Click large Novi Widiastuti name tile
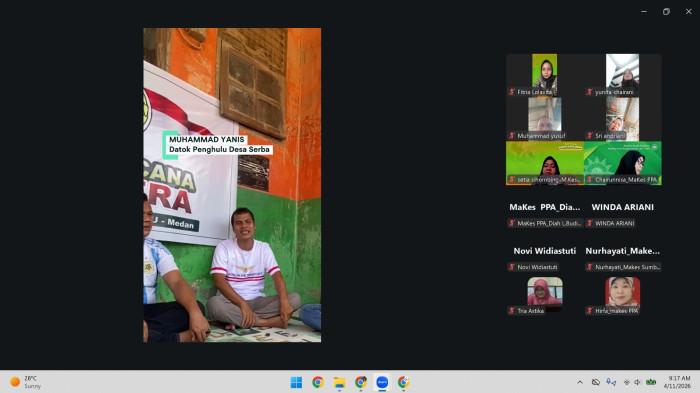The width and height of the screenshot is (700, 393). point(545,251)
